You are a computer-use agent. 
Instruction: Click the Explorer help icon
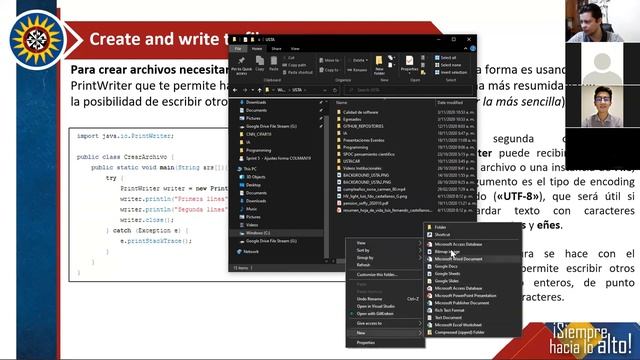pyautogui.click(x=473, y=49)
